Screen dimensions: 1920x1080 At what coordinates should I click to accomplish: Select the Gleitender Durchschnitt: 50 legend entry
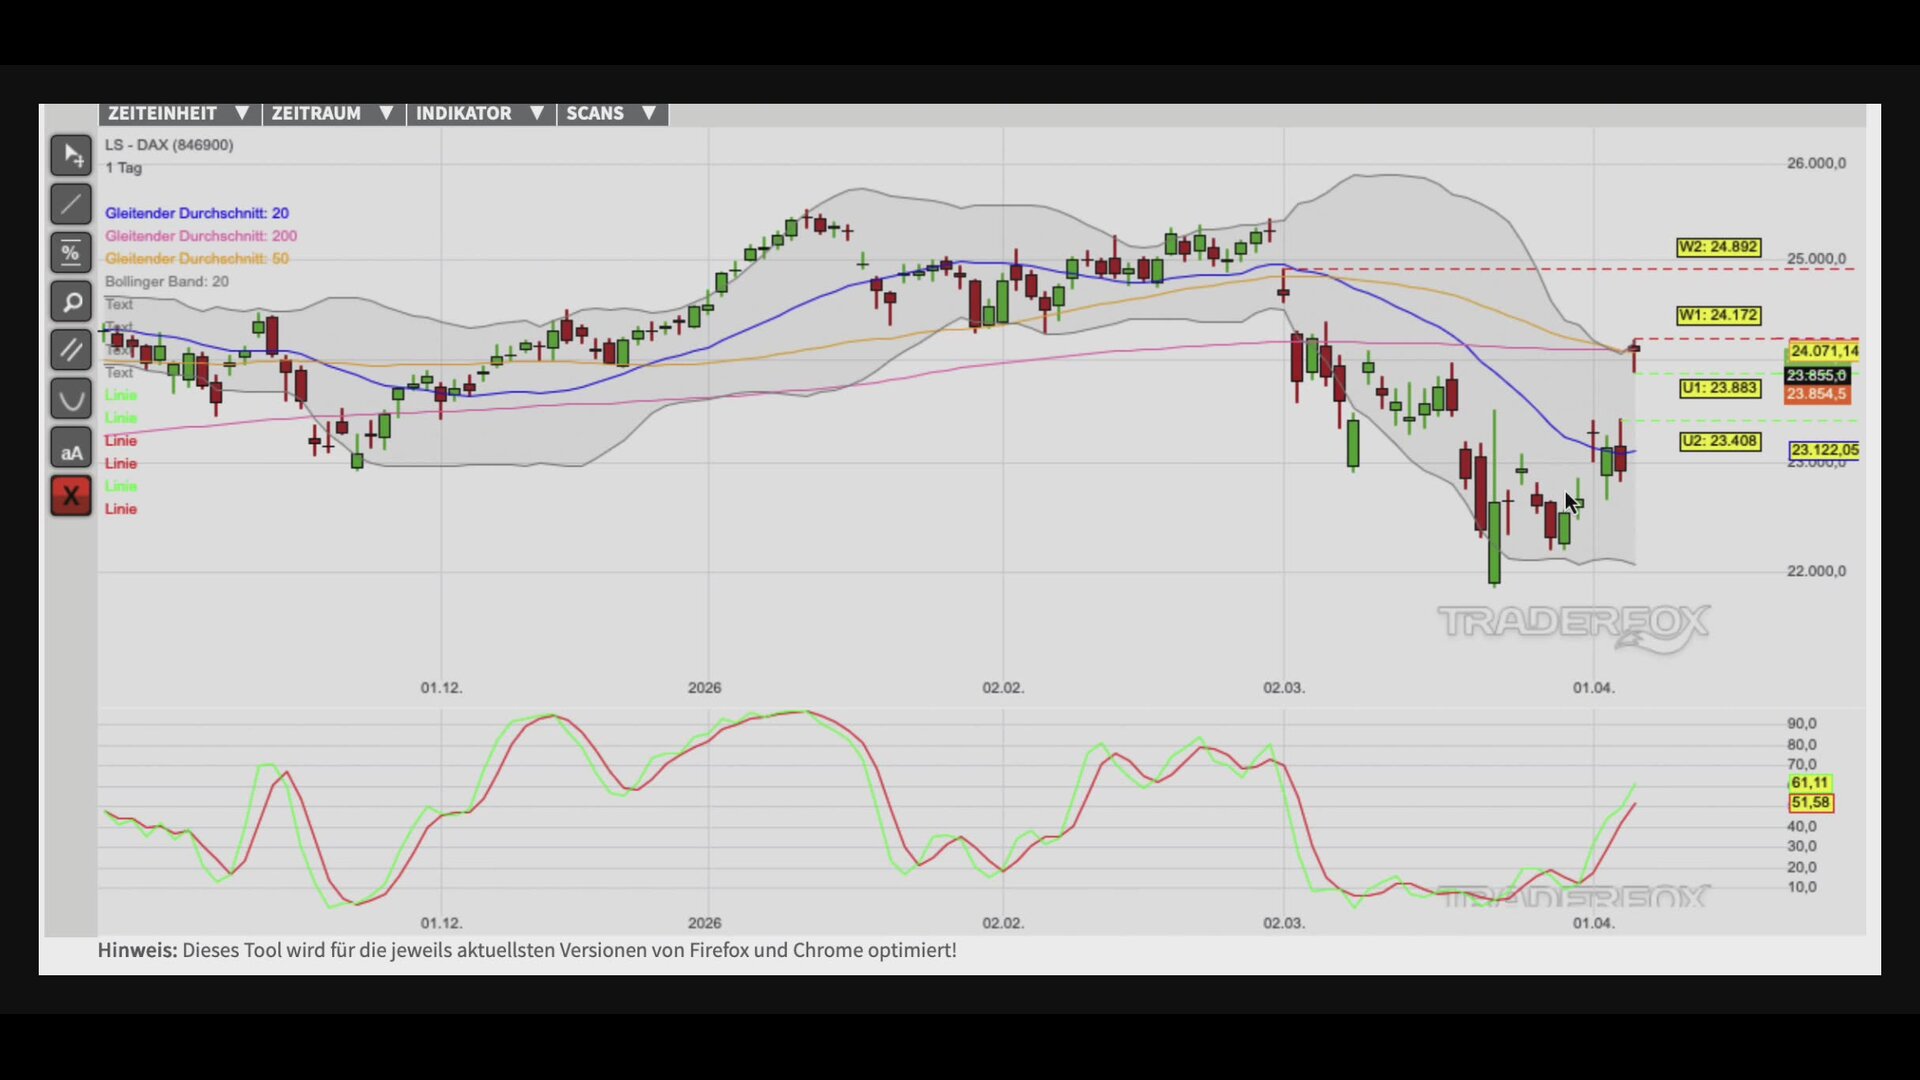tap(197, 259)
